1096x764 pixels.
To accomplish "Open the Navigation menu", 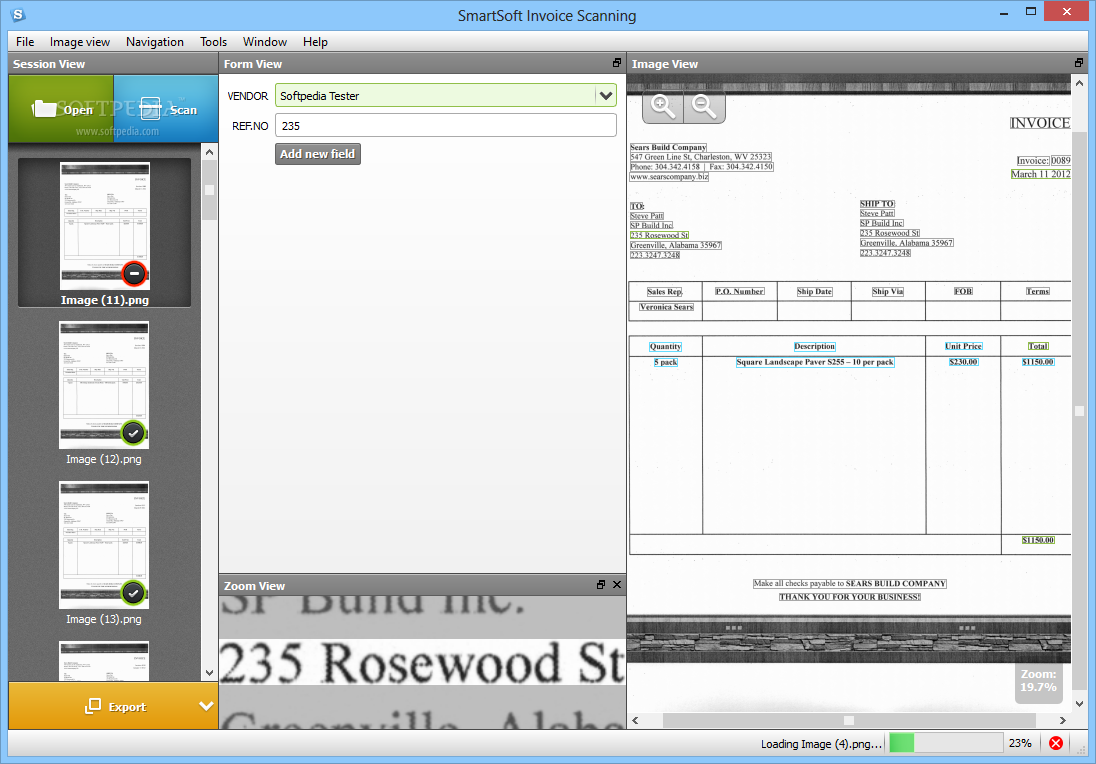I will pos(154,42).
